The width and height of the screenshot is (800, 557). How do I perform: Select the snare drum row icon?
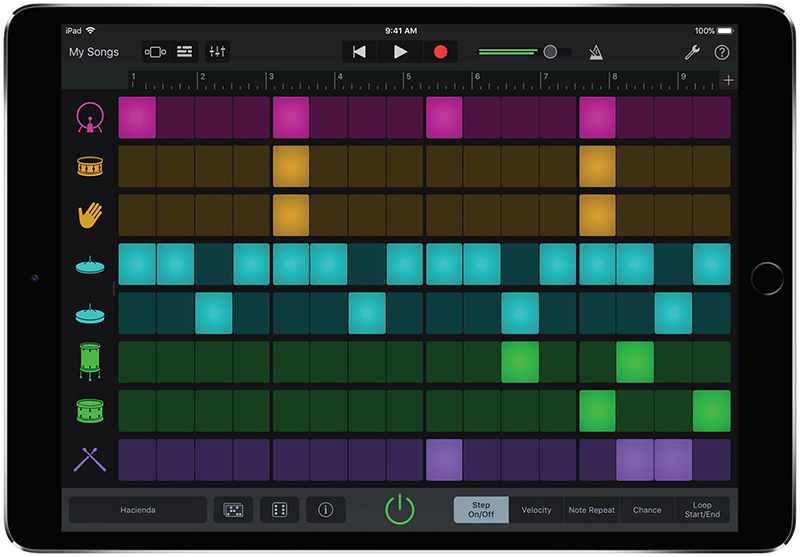tap(90, 166)
